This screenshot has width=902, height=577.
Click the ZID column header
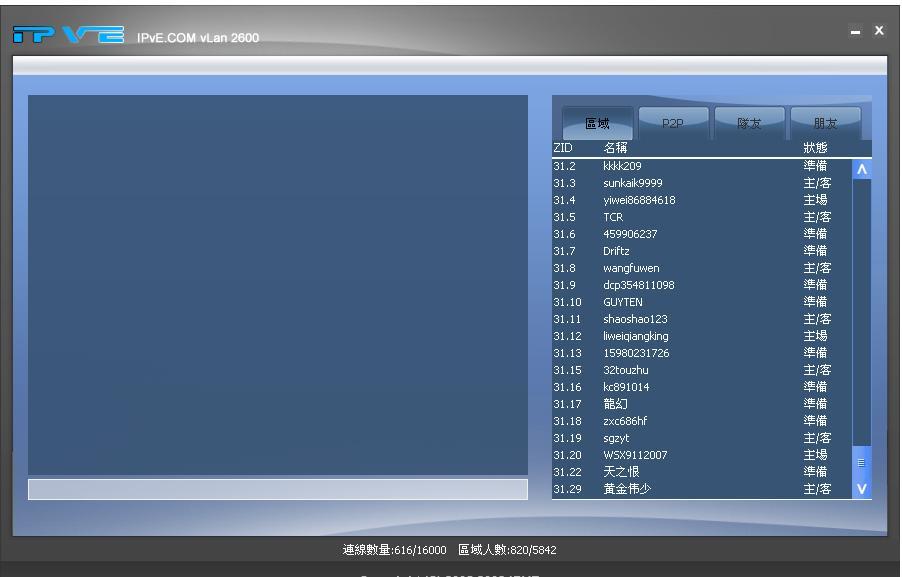tap(563, 148)
